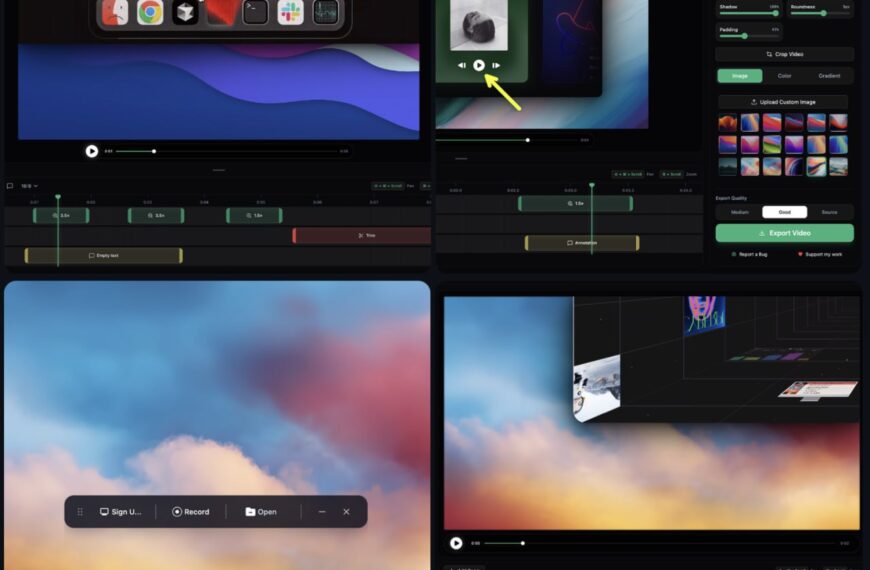Open Slack from the dock
This screenshot has height=570, width=870.
[x=290, y=12]
